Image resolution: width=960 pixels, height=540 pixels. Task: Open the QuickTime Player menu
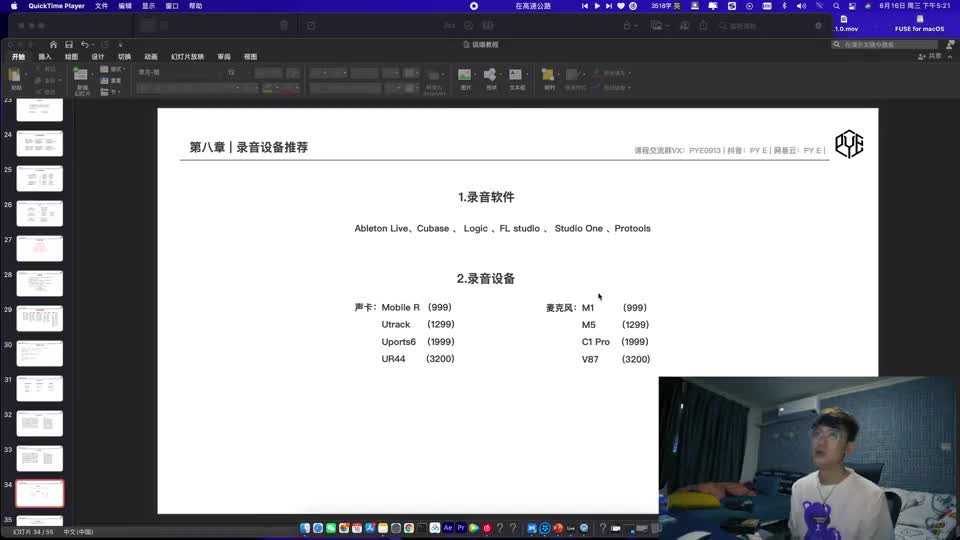click(56, 6)
